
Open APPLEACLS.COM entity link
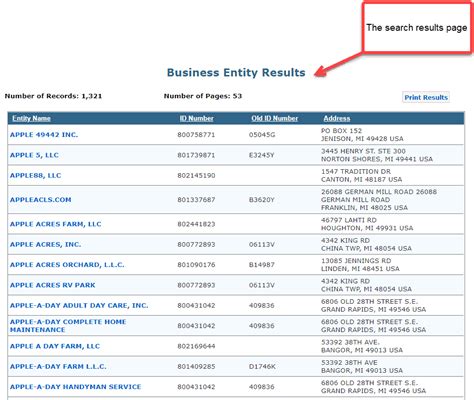tap(40, 200)
